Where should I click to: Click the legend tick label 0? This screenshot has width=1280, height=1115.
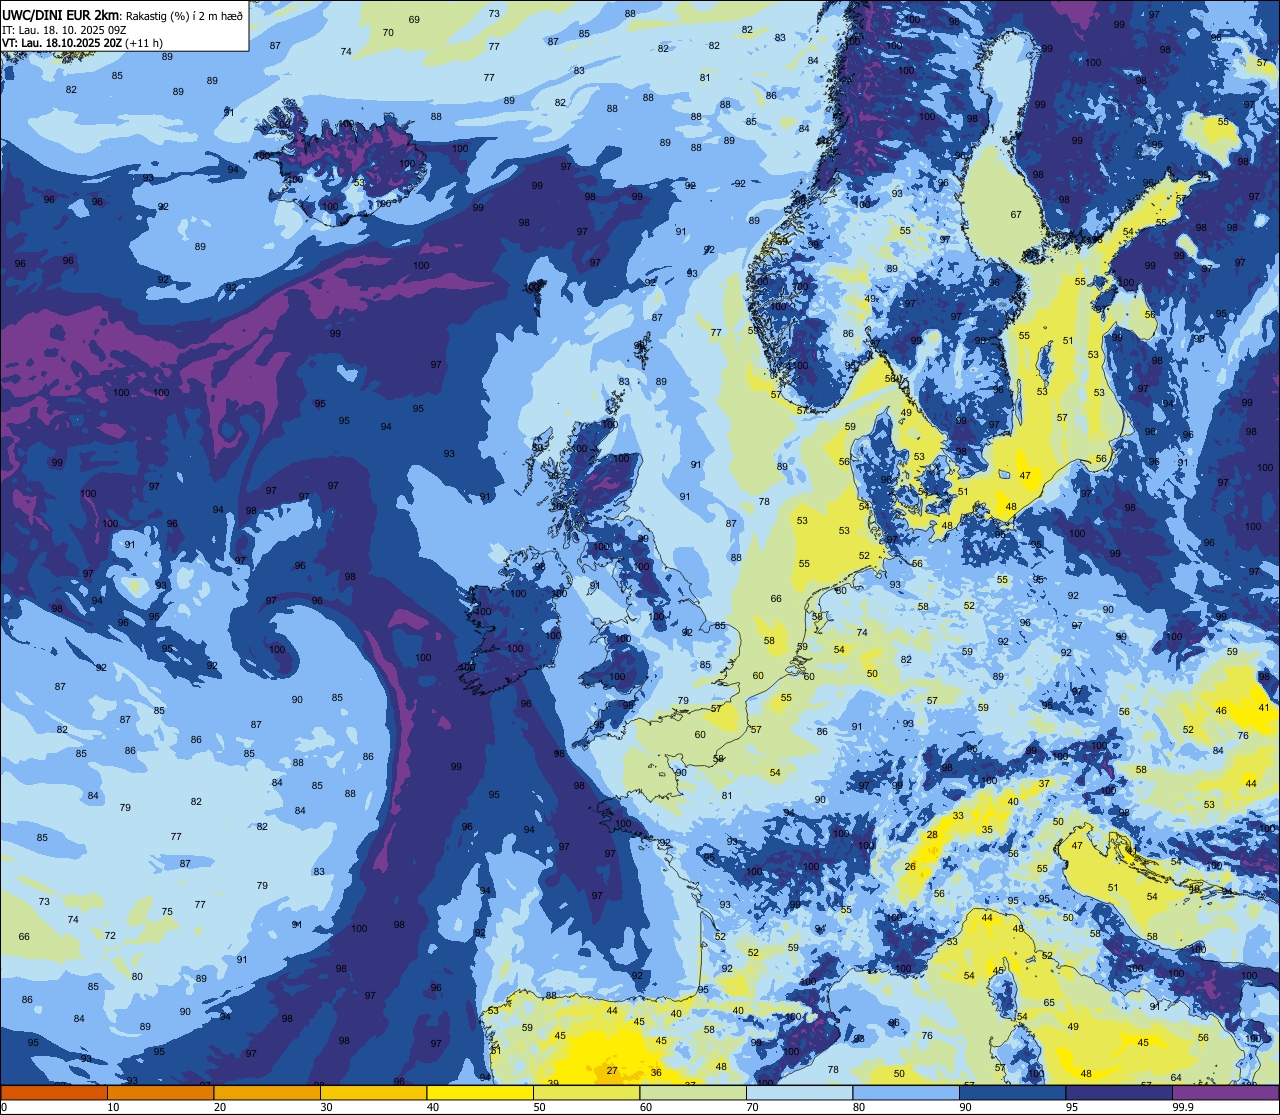(x=4, y=1107)
